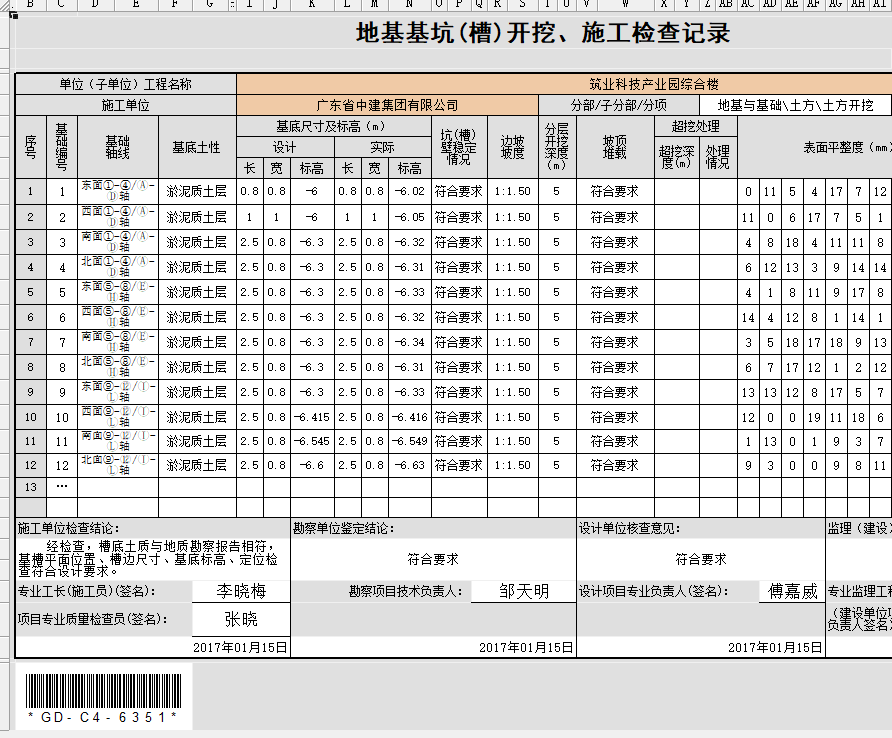The image size is (892, 738).
Task: Click the 表面平整度 header cell
Action: point(815,147)
